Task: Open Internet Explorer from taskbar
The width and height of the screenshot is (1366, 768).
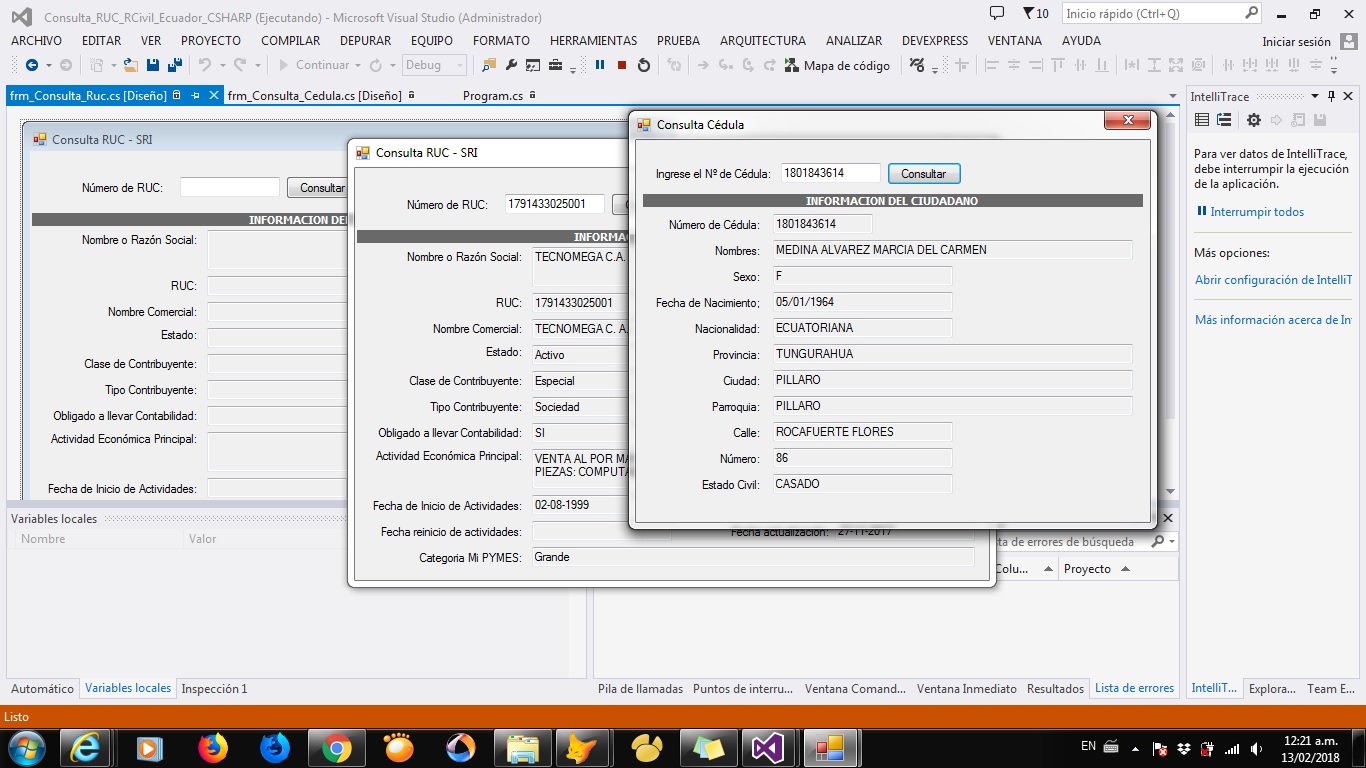Action: click(86, 747)
